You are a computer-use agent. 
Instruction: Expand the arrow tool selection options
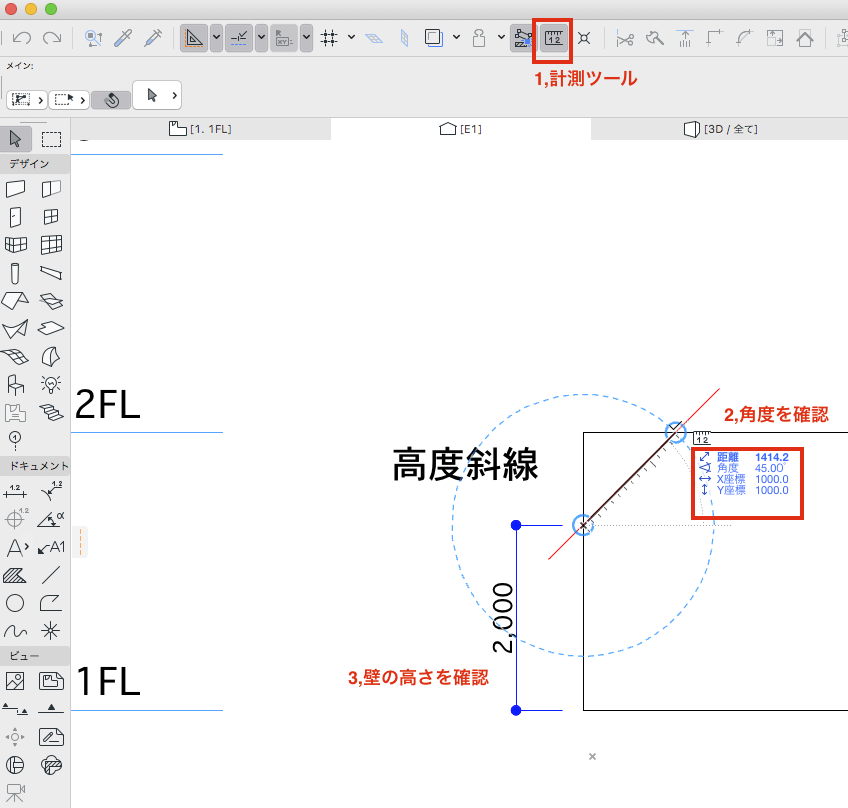[174, 95]
